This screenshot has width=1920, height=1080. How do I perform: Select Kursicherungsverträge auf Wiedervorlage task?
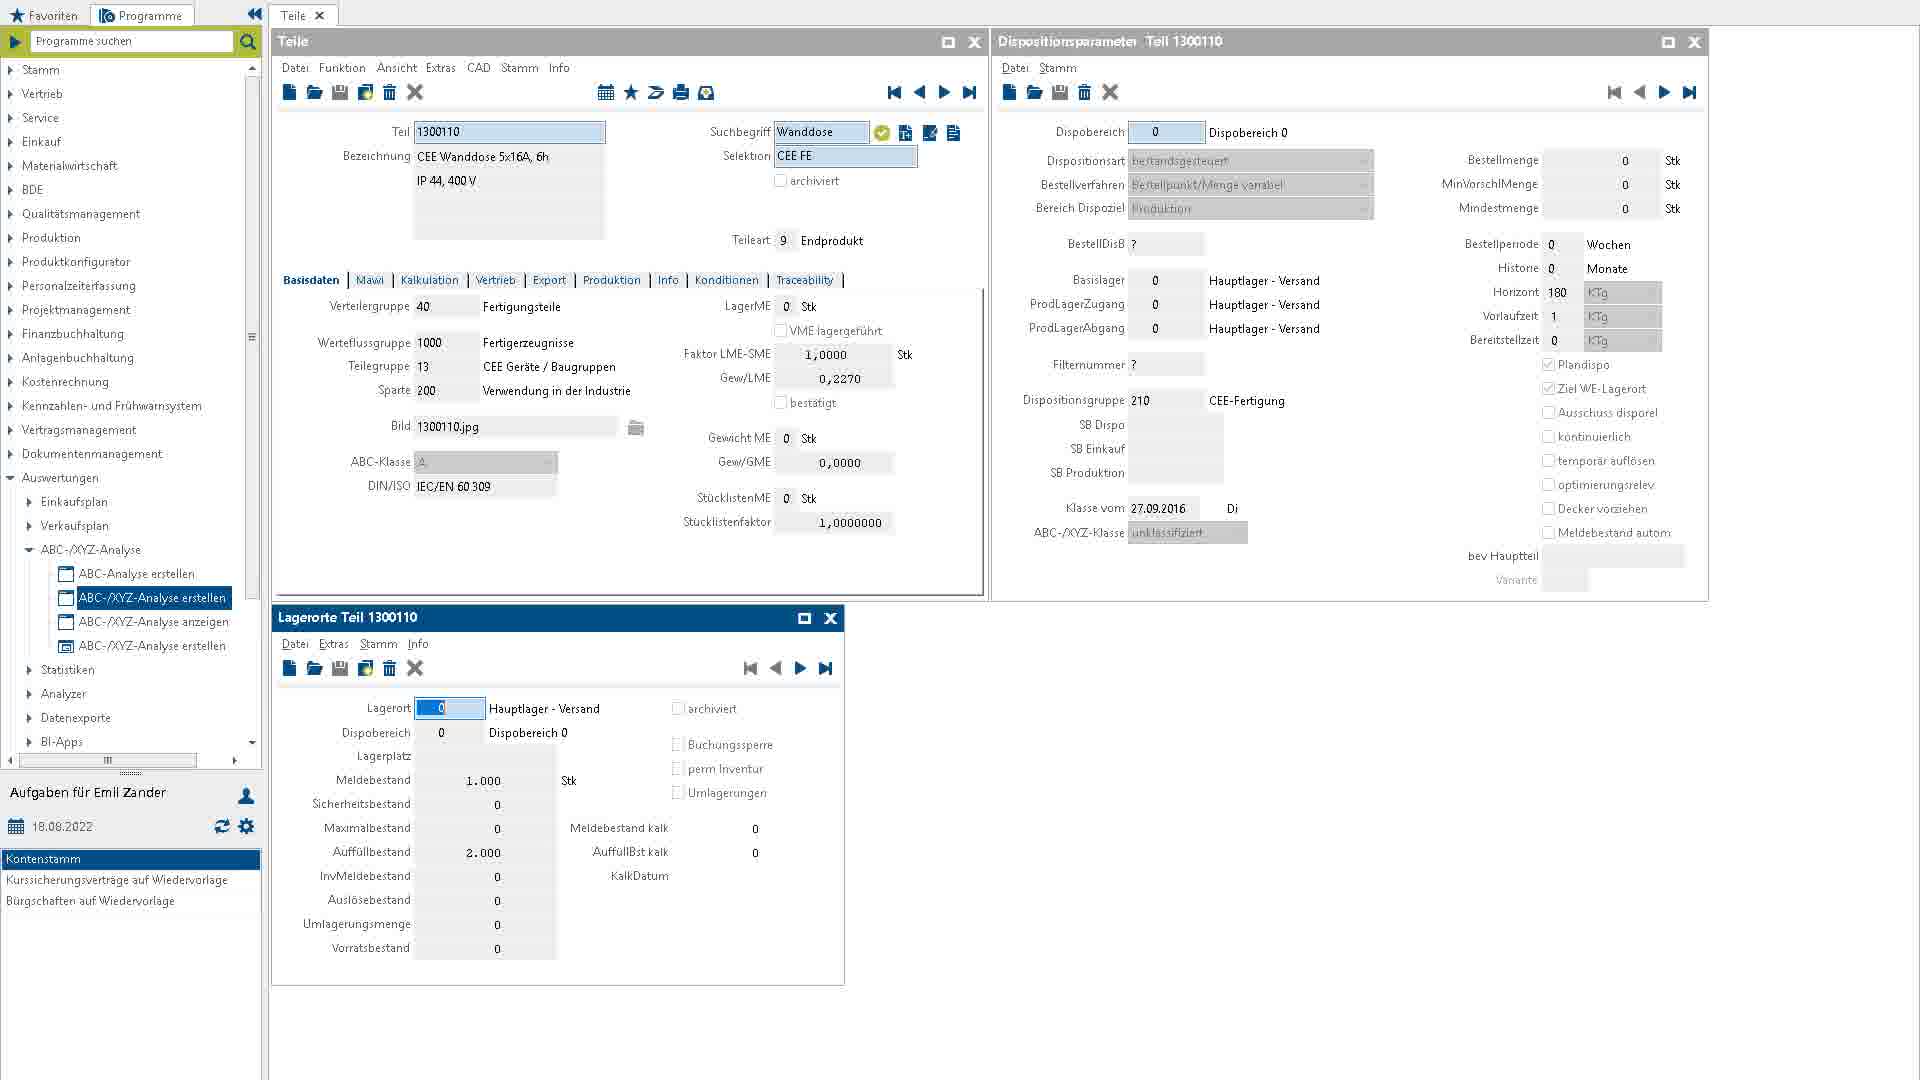pos(130,880)
